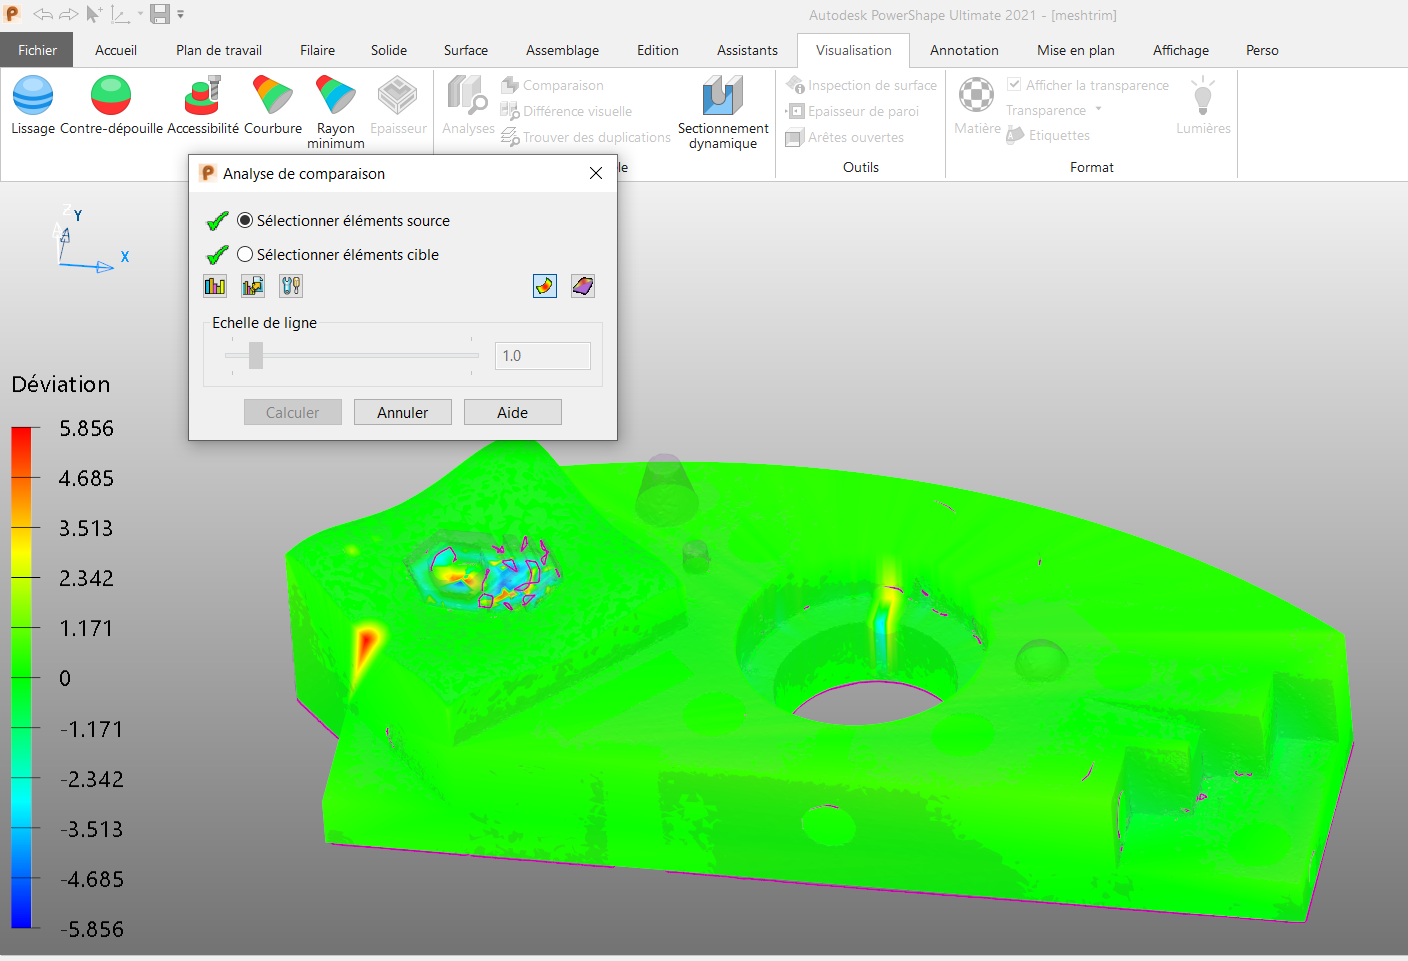Open the workplane axes dropdown arrow

click(x=140, y=15)
